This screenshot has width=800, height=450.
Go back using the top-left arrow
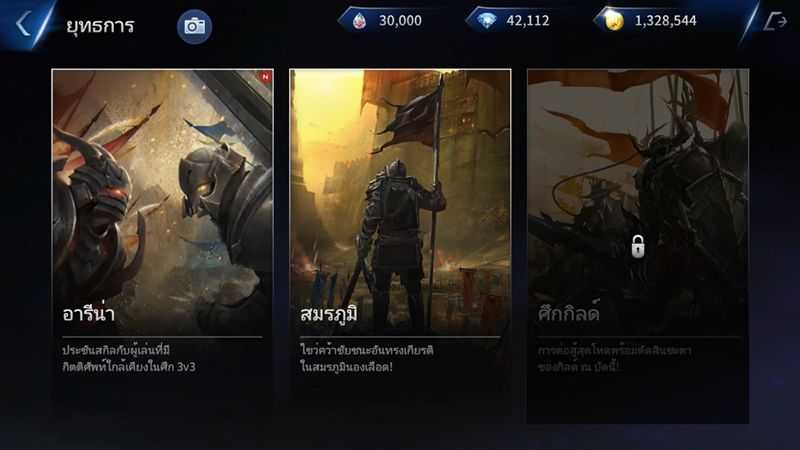[x=23, y=24]
